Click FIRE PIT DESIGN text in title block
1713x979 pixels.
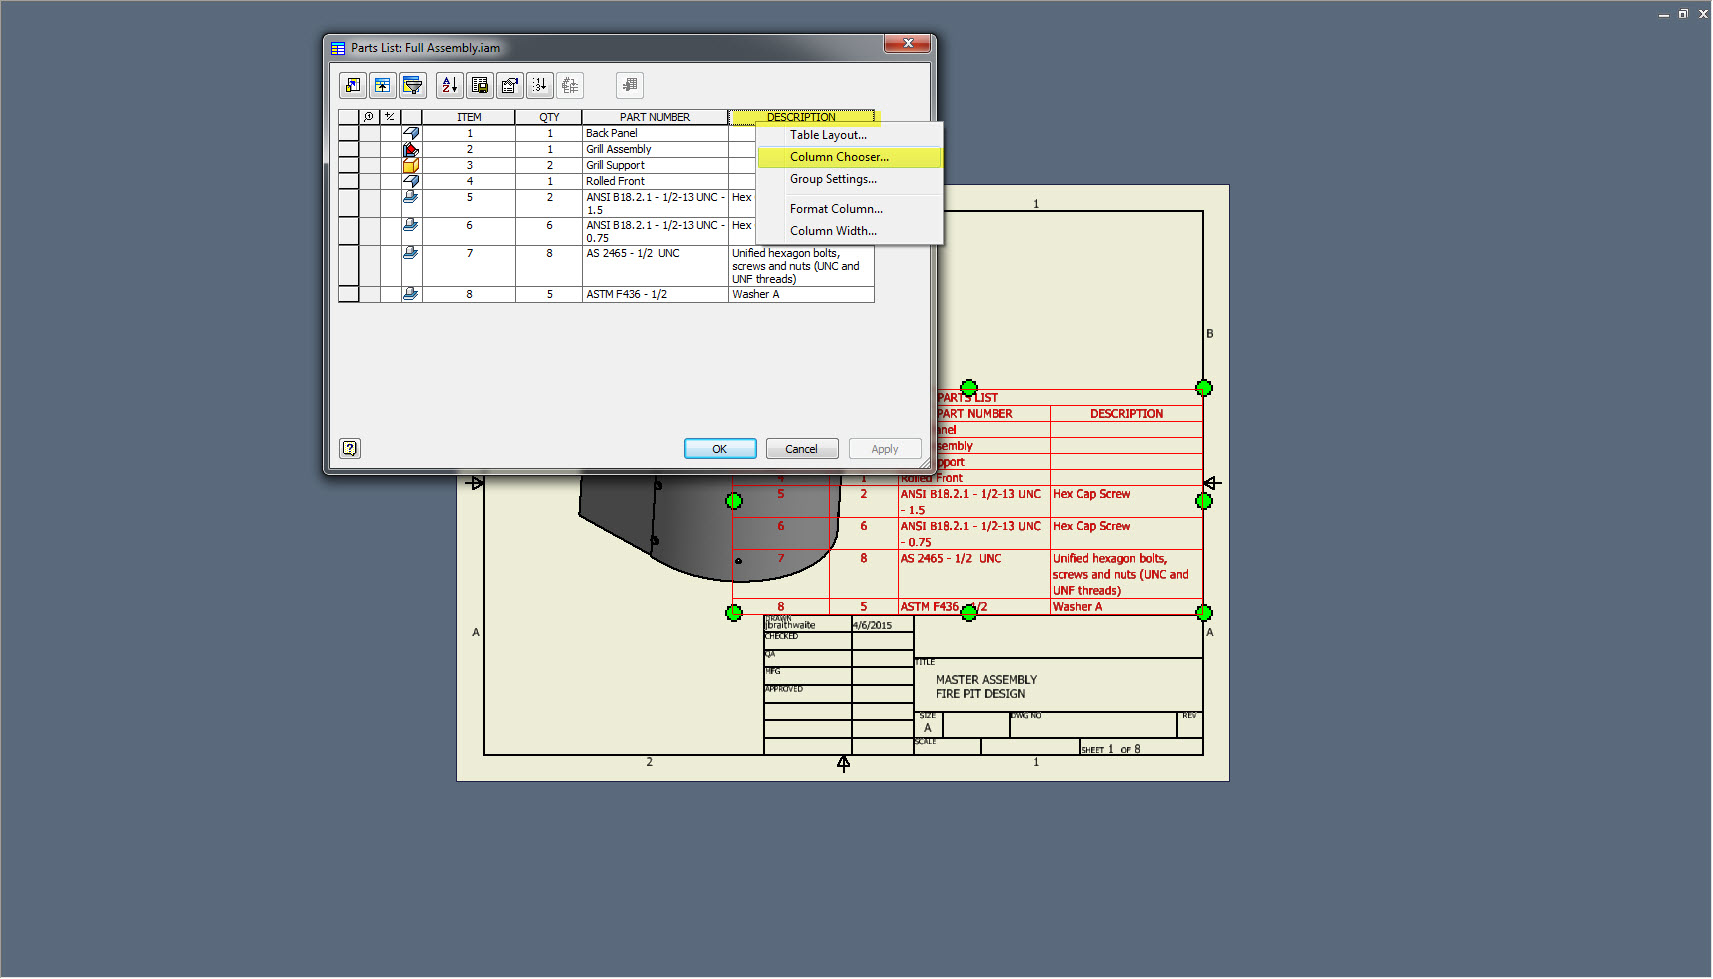[980, 694]
